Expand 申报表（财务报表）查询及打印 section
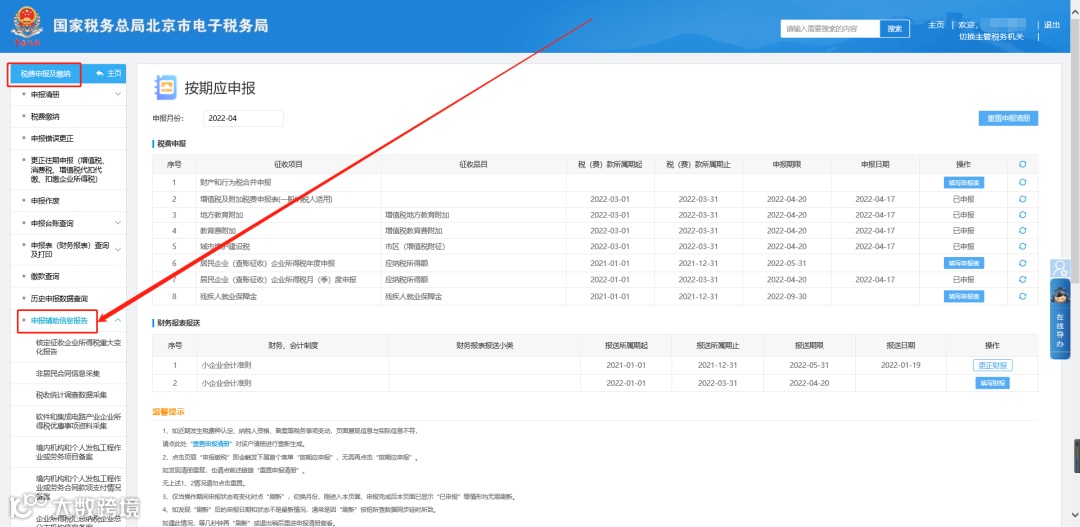1080x527 pixels. click(118, 249)
